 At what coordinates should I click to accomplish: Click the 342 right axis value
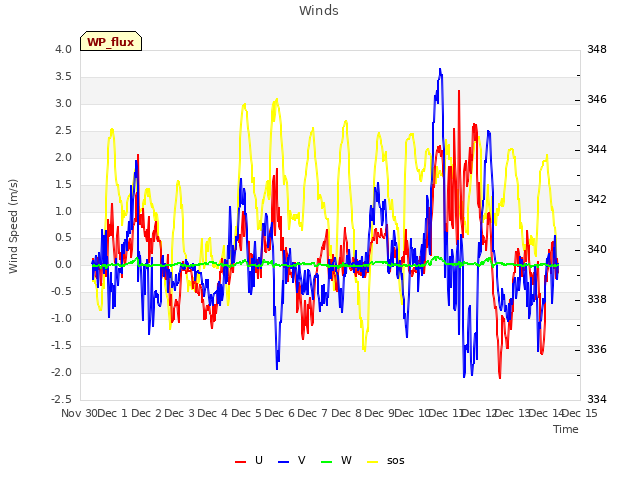[x=597, y=199]
